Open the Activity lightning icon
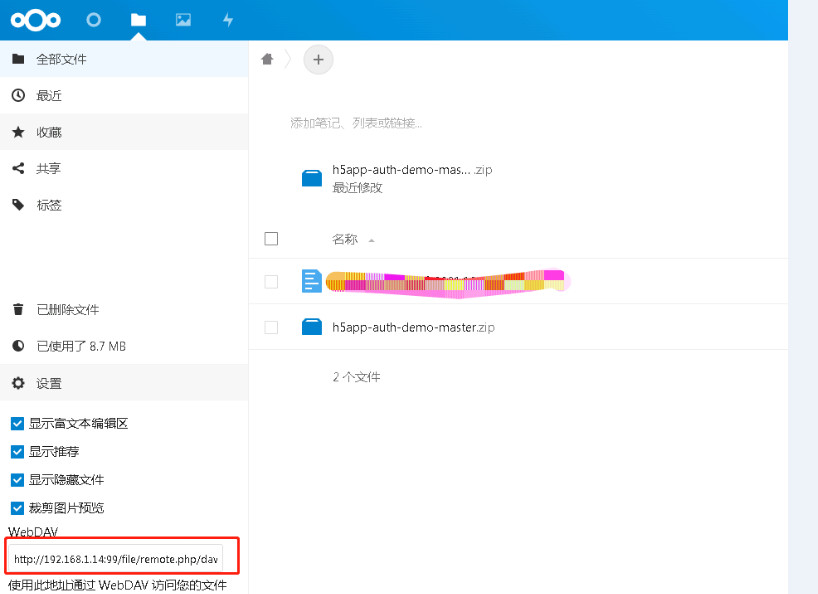The width and height of the screenshot is (818, 594). coord(226,19)
